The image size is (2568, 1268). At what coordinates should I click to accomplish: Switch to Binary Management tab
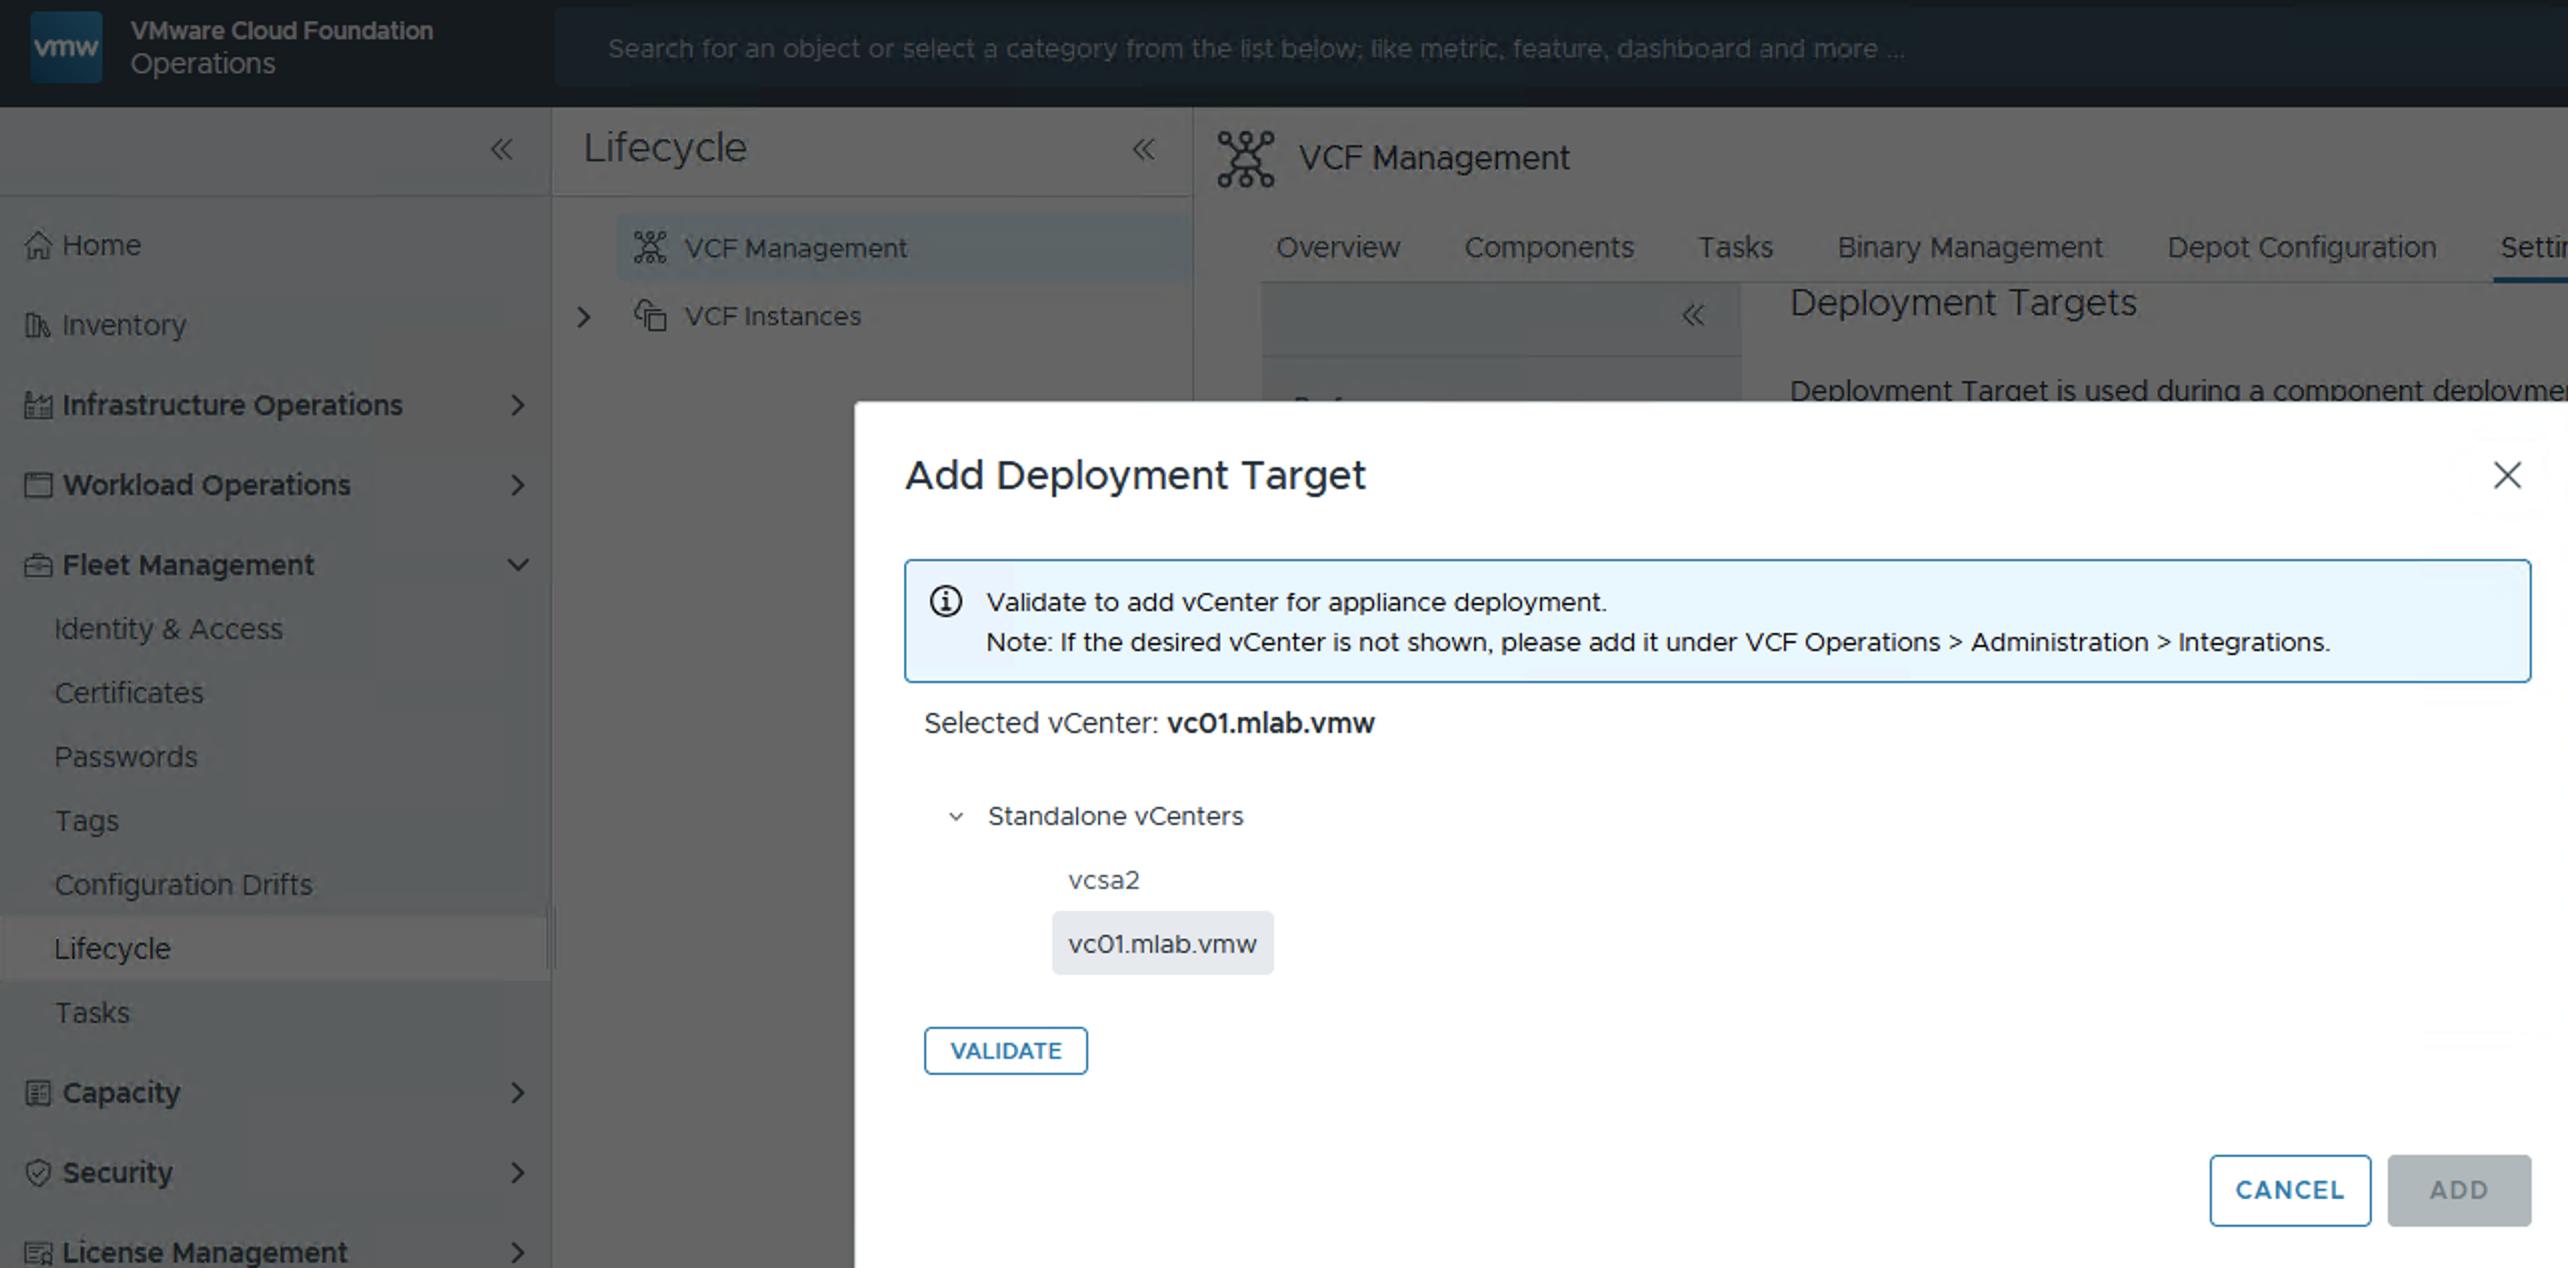pos(1969,247)
